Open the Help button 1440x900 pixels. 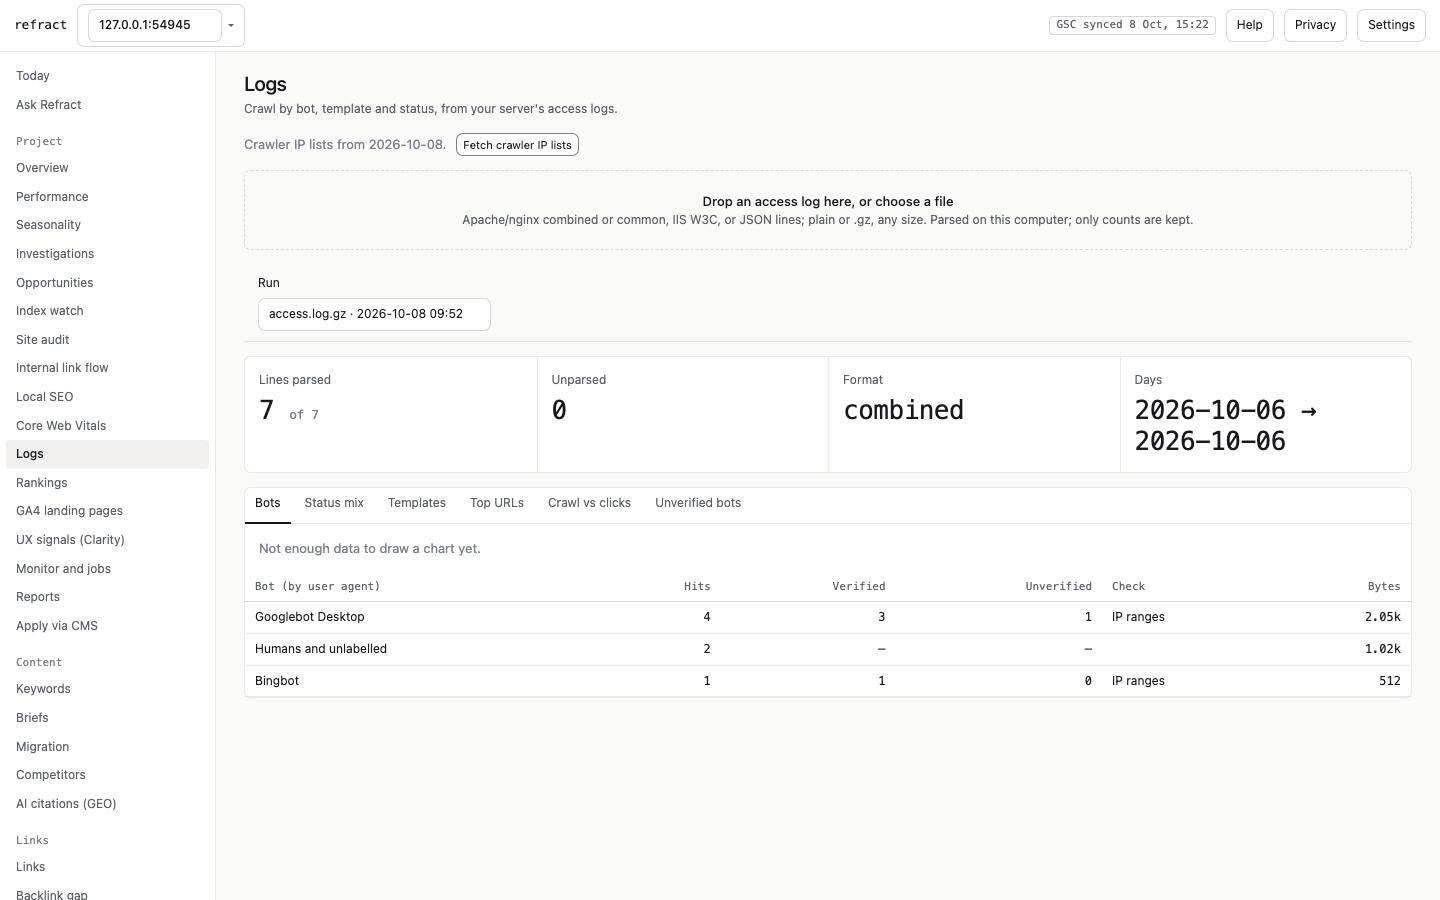(x=1249, y=25)
